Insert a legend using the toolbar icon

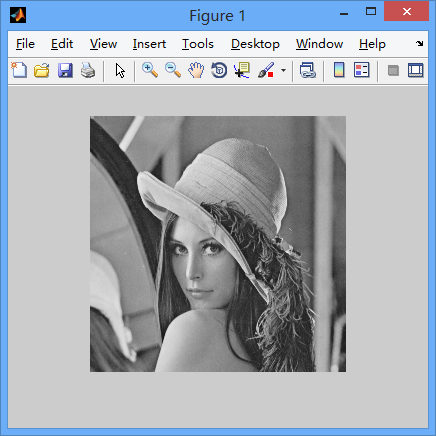tap(362, 70)
